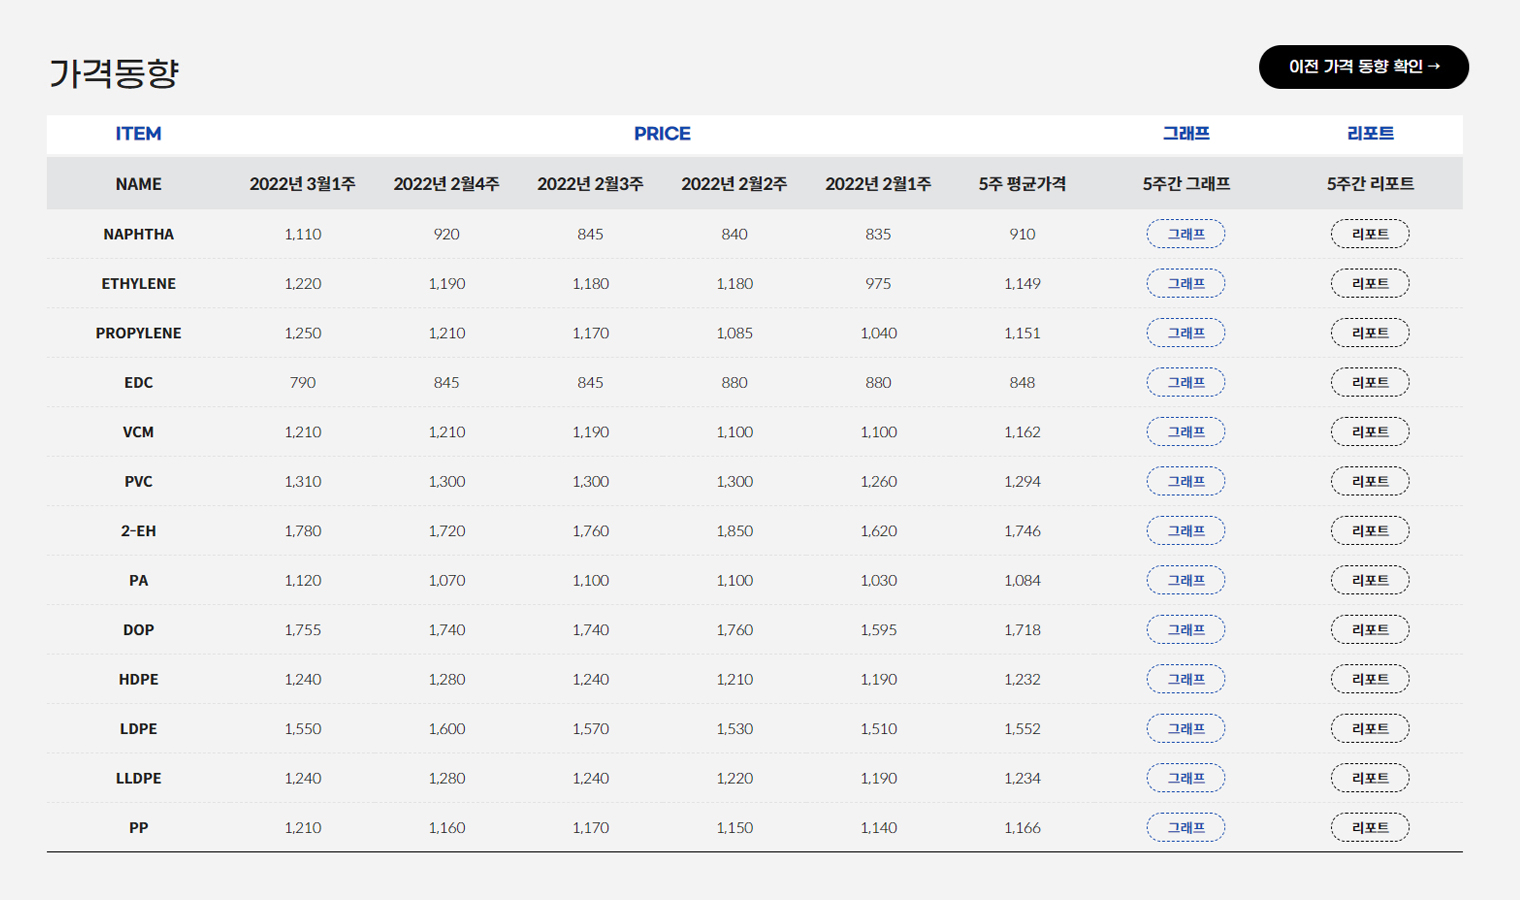Click LDPE 2월4주 price 1,600
Viewport: 1520px width, 900px height.
(446, 729)
